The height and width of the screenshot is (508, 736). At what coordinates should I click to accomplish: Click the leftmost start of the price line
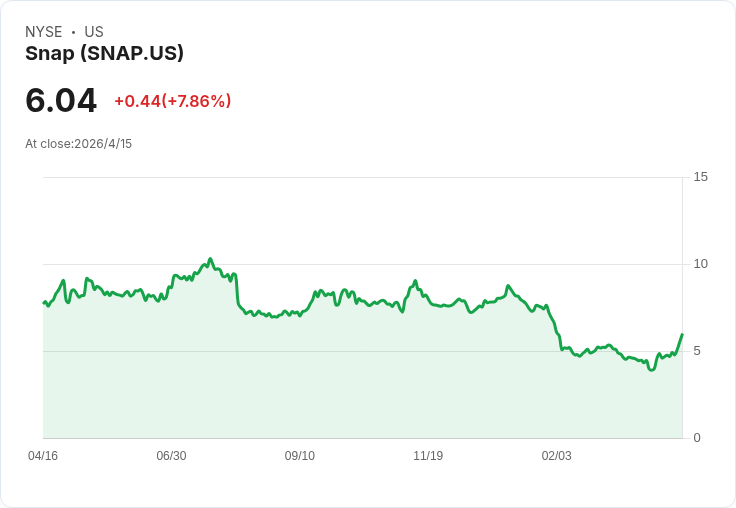coord(44,302)
